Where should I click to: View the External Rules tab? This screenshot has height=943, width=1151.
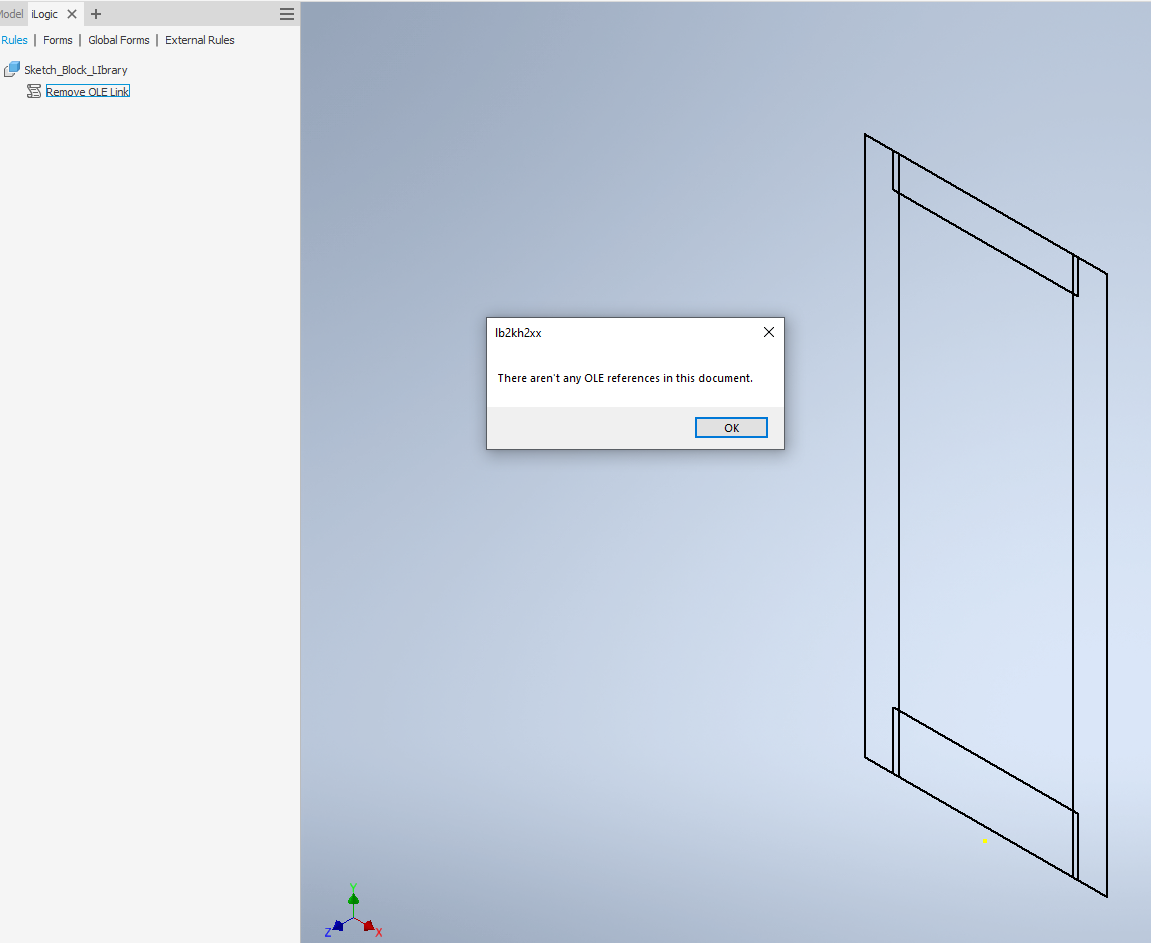pyautogui.click(x=199, y=40)
